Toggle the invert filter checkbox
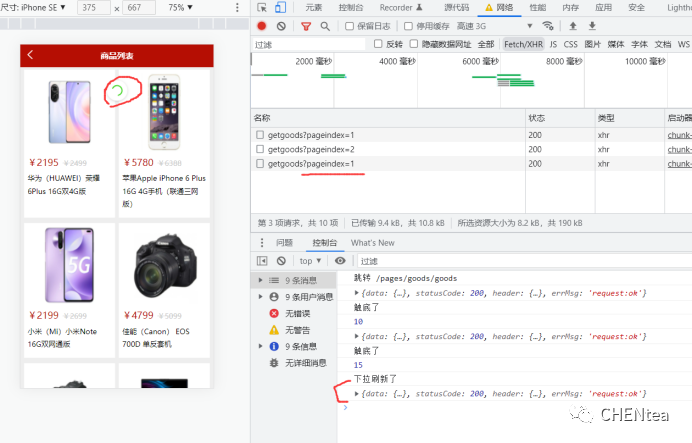This screenshot has width=692, height=443. (x=378, y=44)
